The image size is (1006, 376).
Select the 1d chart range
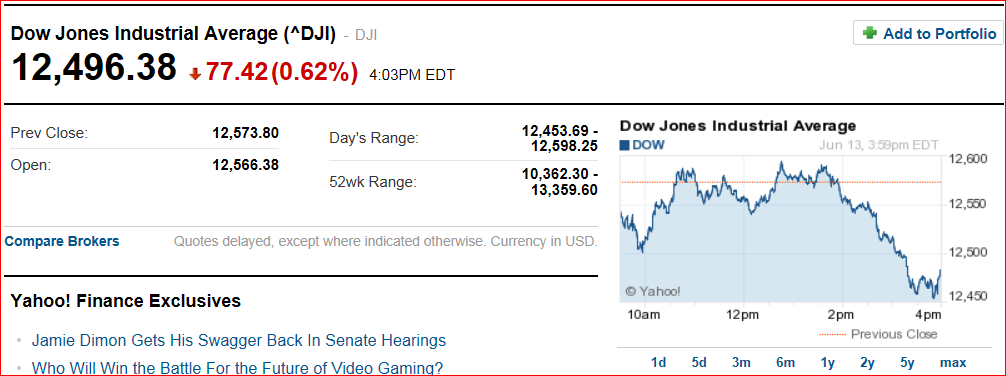658,363
